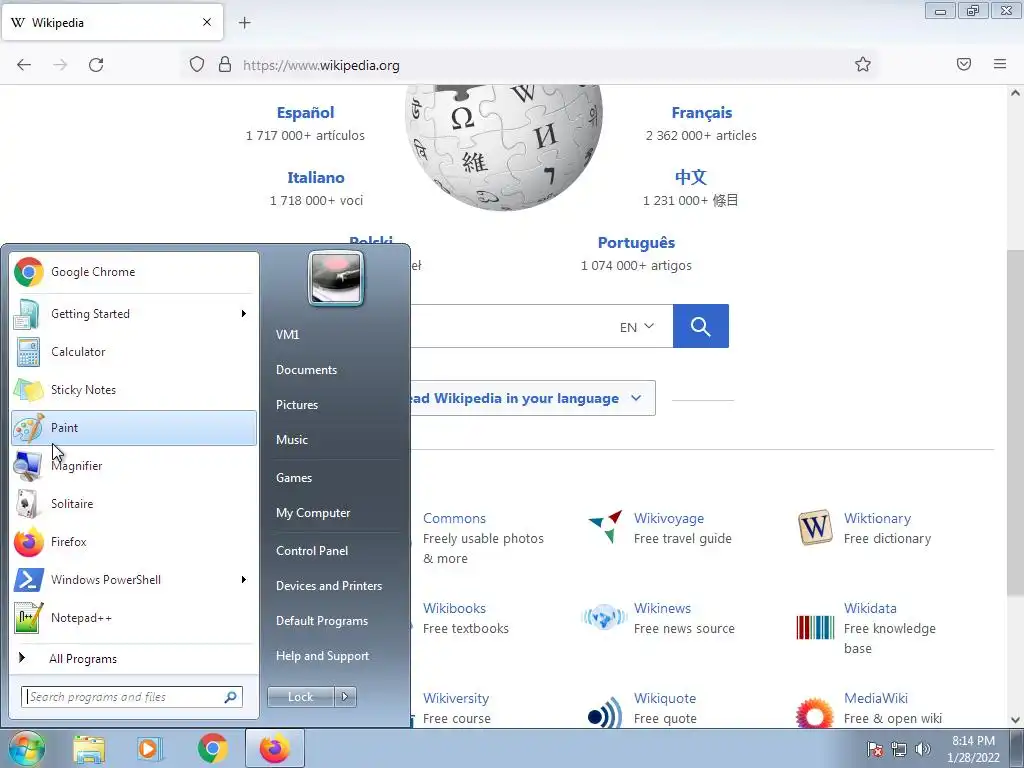Open Magnifier from the Start menu
Image resolution: width=1024 pixels, height=768 pixels.
point(134,466)
